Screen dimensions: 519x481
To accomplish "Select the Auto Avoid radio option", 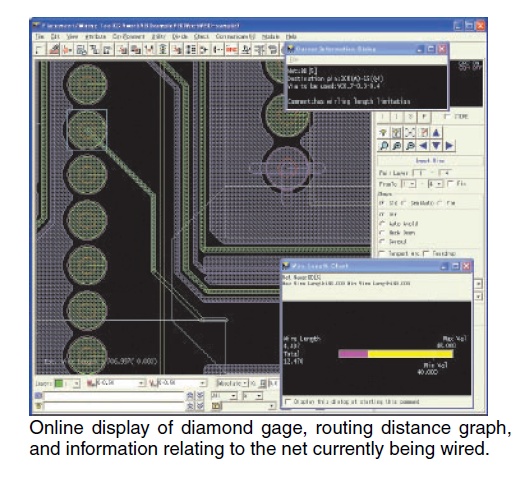I will (x=382, y=223).
